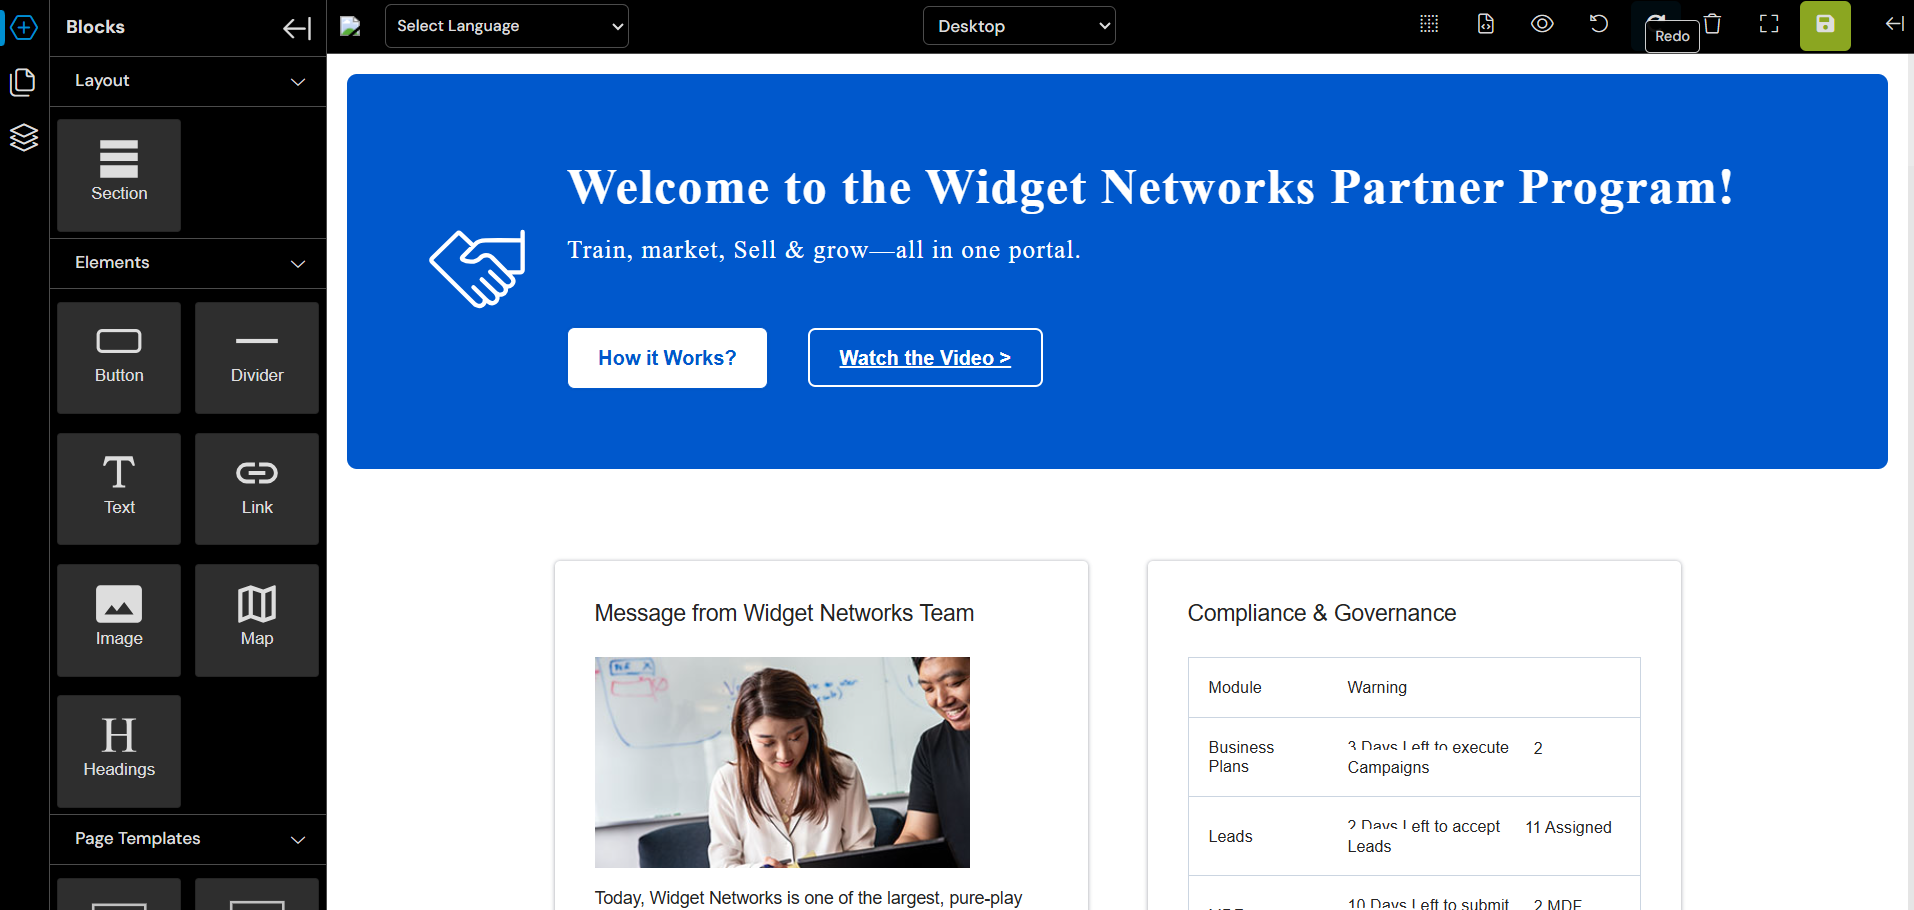
Task: Open the Desktop device dropdown
Action: pyautogui.click(x=1019, y=26)
